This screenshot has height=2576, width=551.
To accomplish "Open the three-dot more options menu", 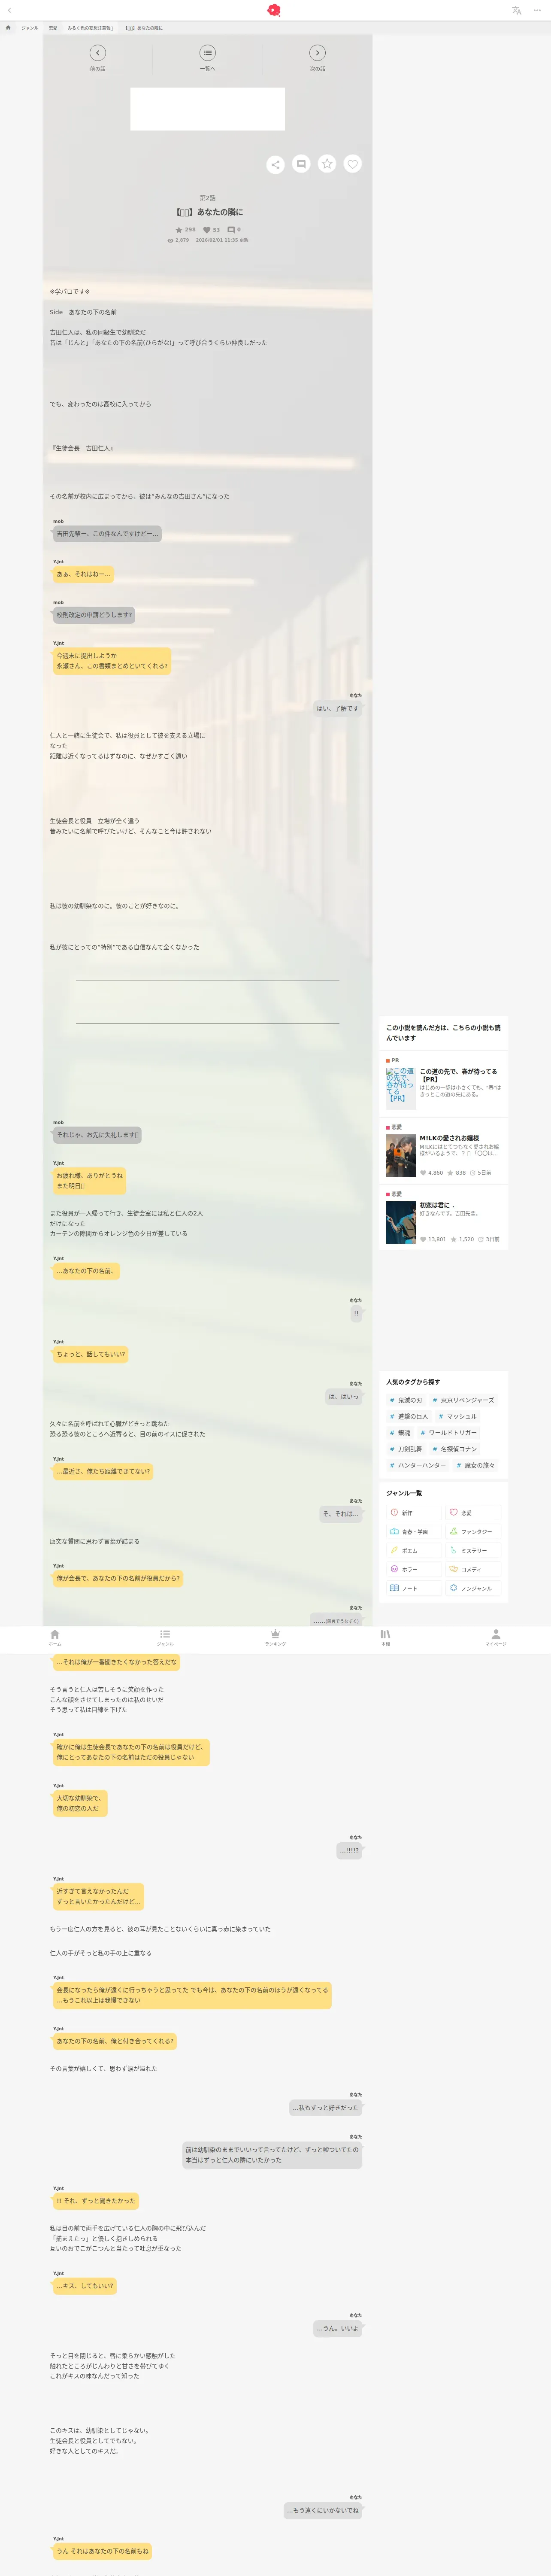I will tap(537, 10).
